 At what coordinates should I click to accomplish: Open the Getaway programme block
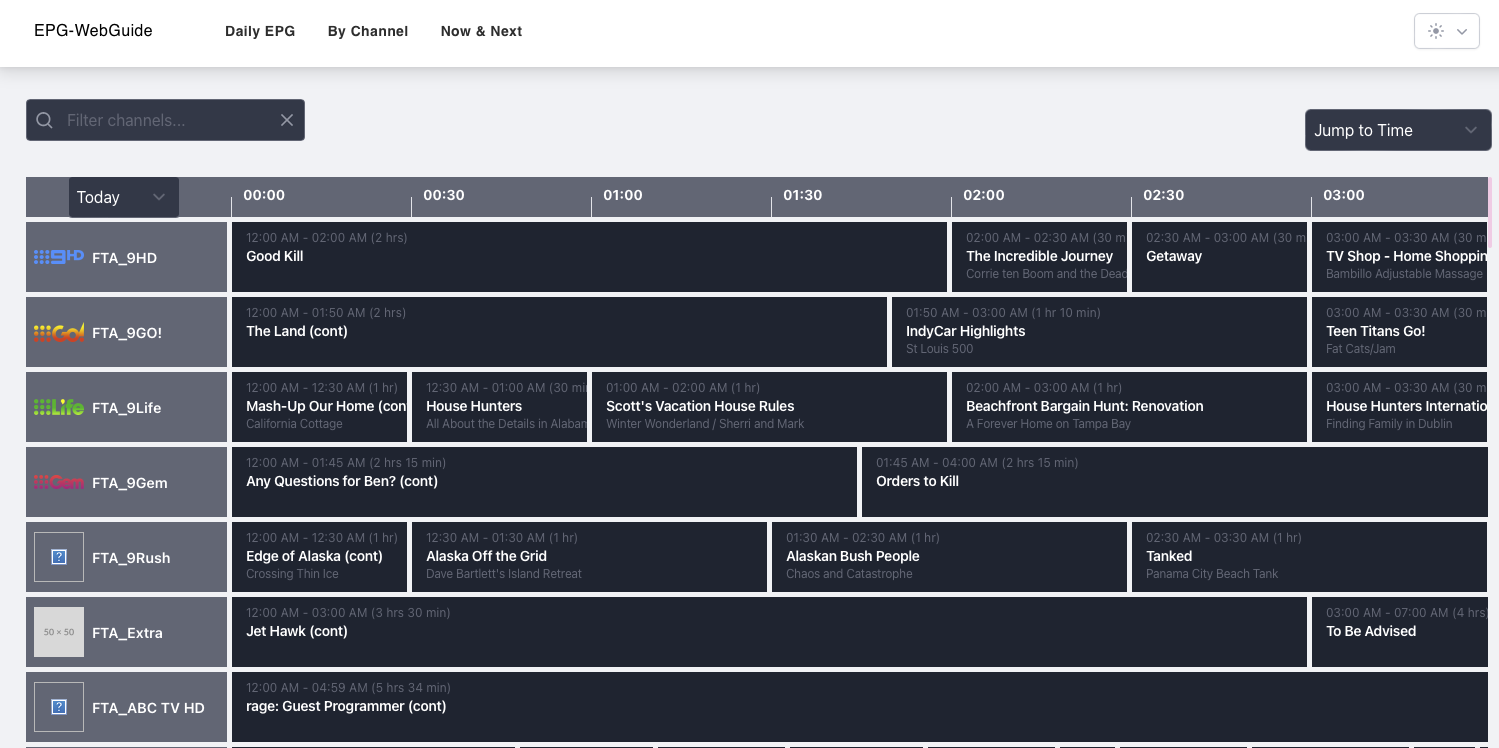1219,257
